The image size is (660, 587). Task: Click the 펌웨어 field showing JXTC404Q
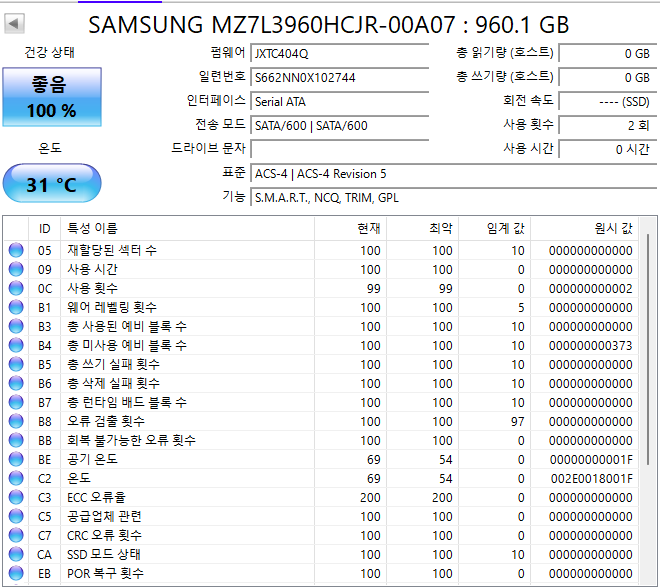click(348, 54)
